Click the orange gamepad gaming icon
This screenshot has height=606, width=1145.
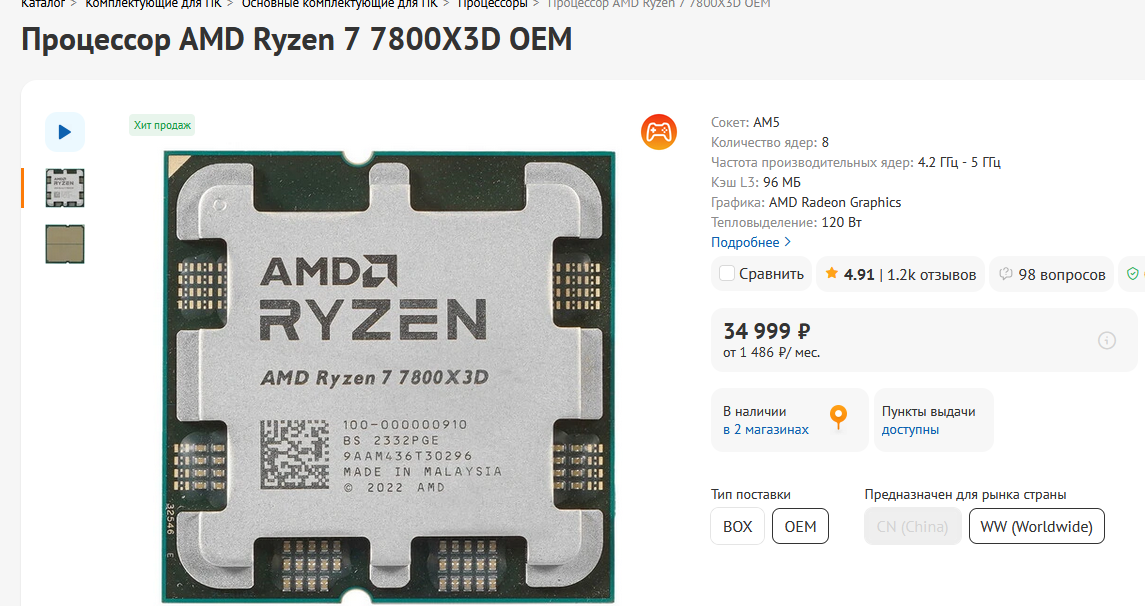coord(659,132)
